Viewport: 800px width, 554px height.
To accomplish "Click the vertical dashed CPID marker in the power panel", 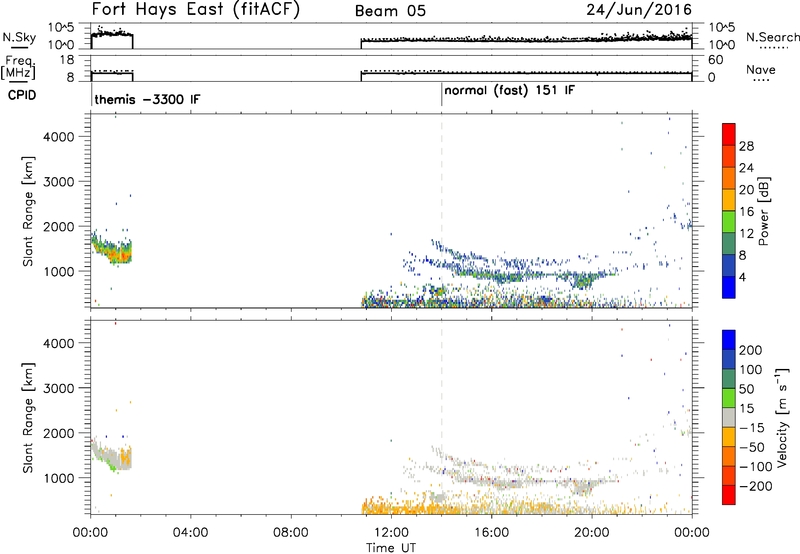I will click(442, 211).
